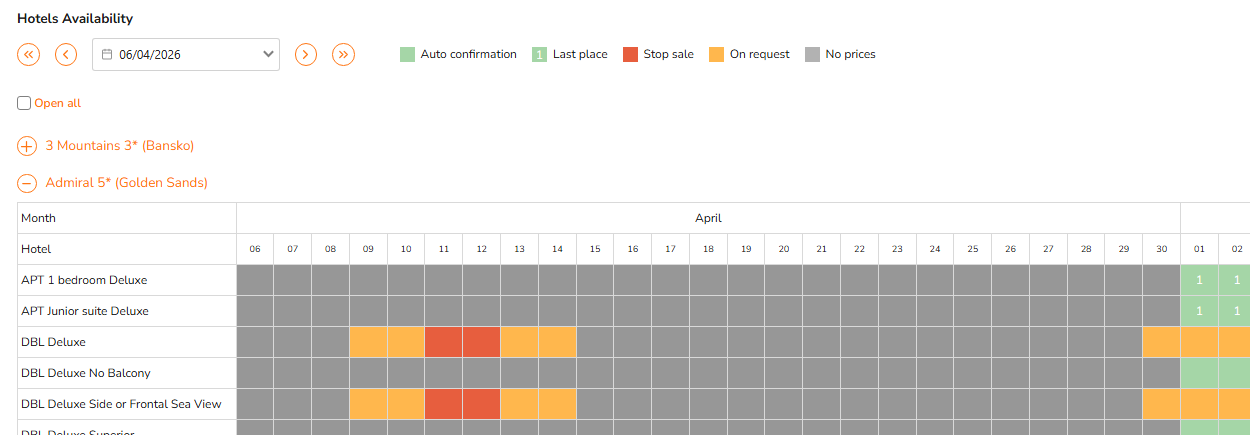Tick the Open all checkbox
This screenshot has width=1250, height=435.
[x=24, y=103]
